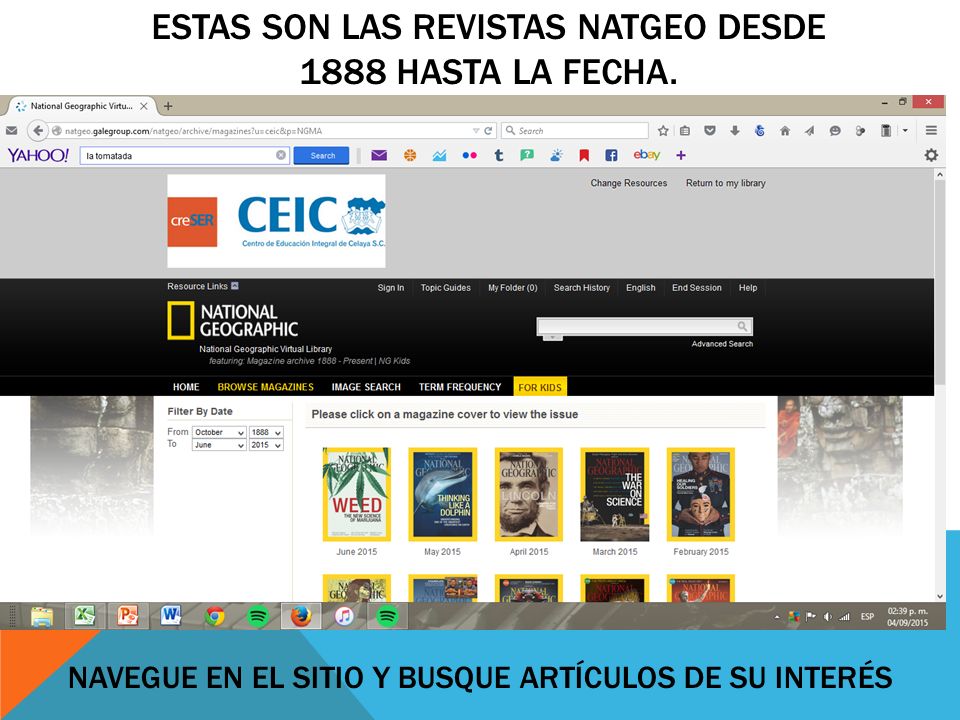960x720 pixels.
Task: Click the End Session link
Action: [697, 288]
